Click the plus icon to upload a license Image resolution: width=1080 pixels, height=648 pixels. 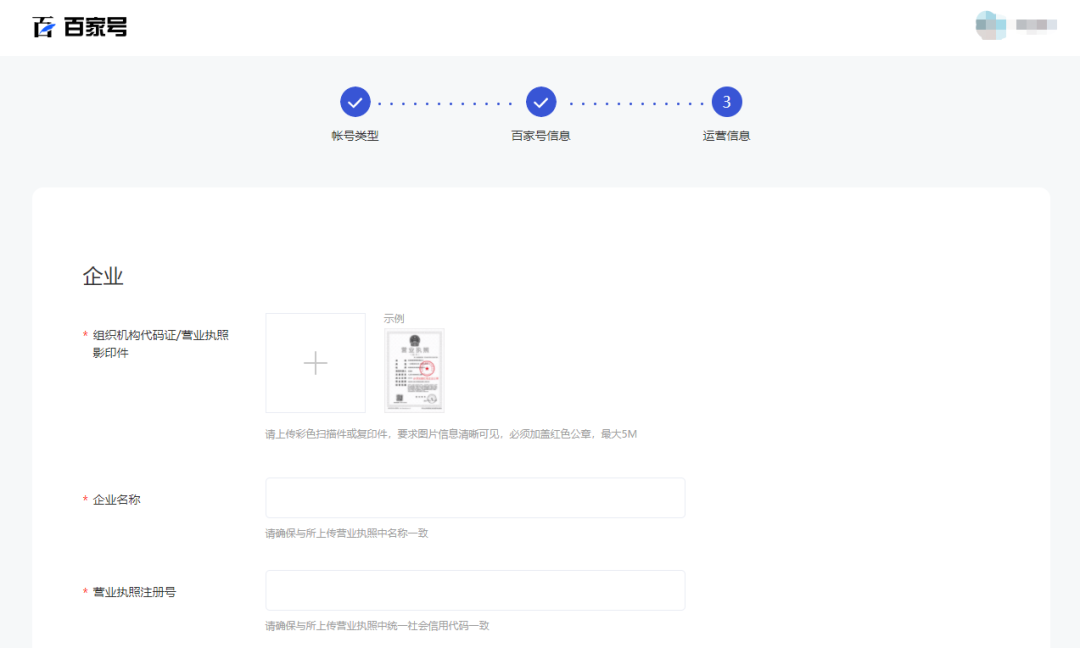[x=315, y=363]
